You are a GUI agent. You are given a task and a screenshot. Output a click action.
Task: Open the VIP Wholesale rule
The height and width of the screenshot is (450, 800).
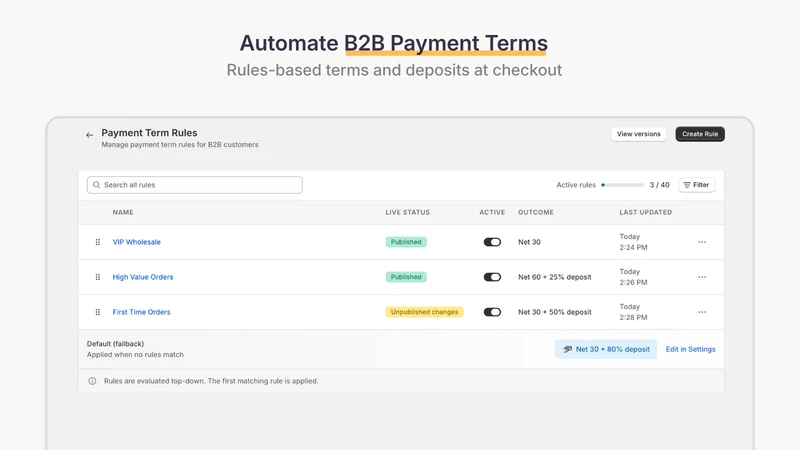point(137,242)
